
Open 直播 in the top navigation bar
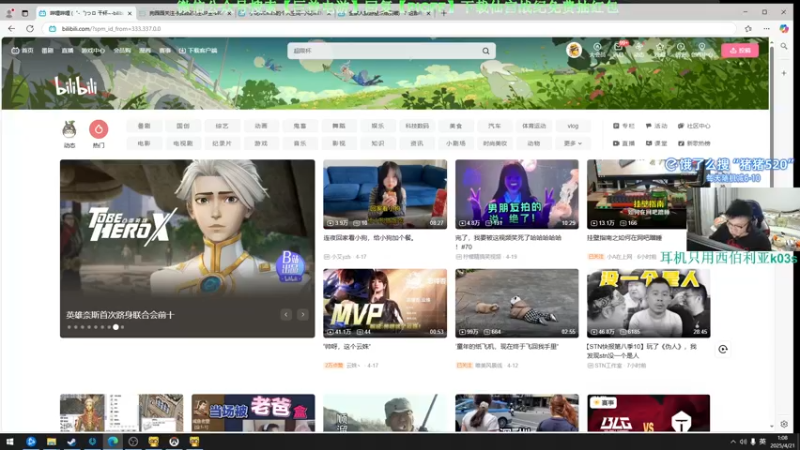67,51
